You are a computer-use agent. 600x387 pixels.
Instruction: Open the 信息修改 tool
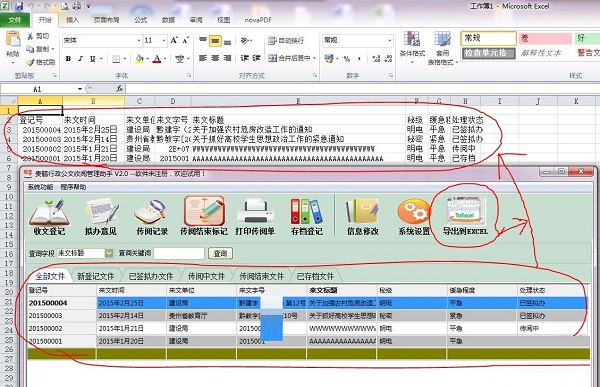[362, 216]
